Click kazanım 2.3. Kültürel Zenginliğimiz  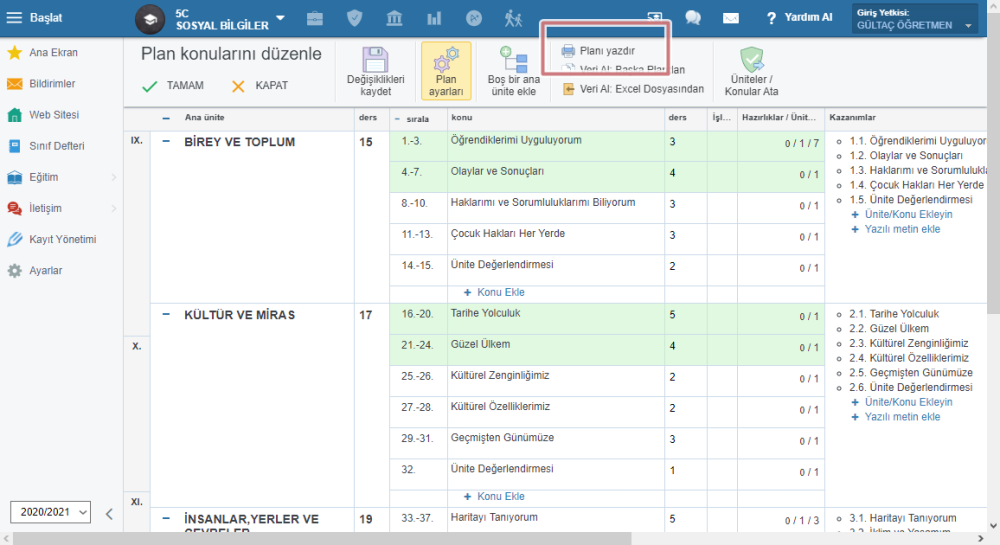[909, 343]
